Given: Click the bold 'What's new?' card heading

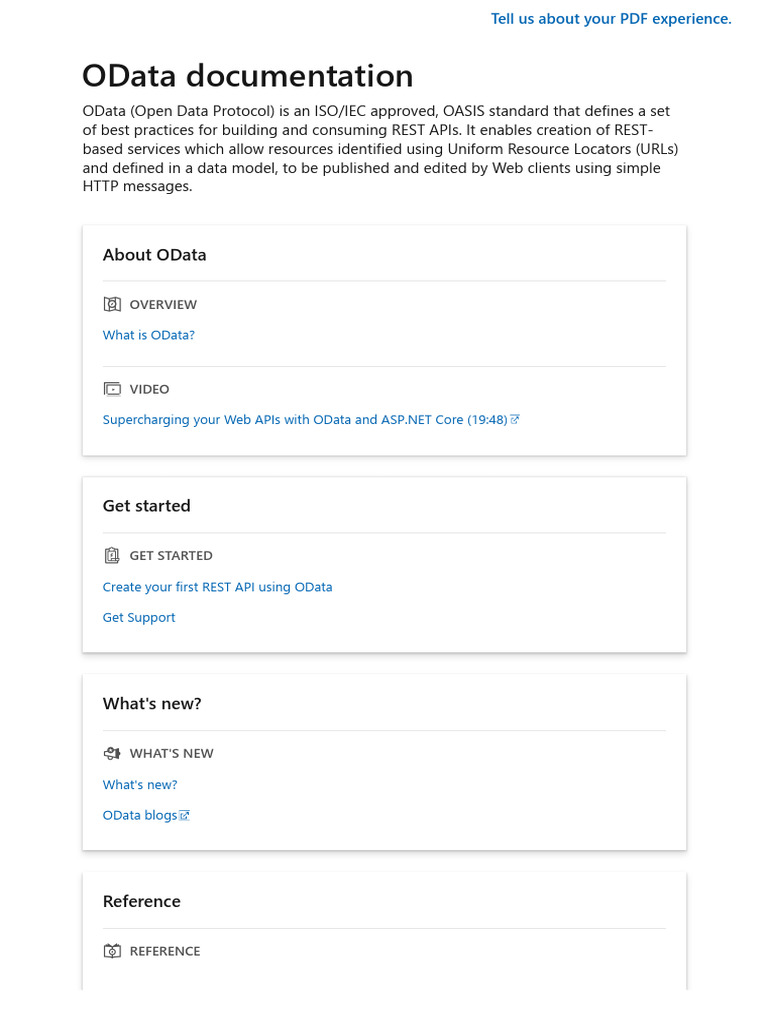Looking at the screenshot, I should coord(152,704).
